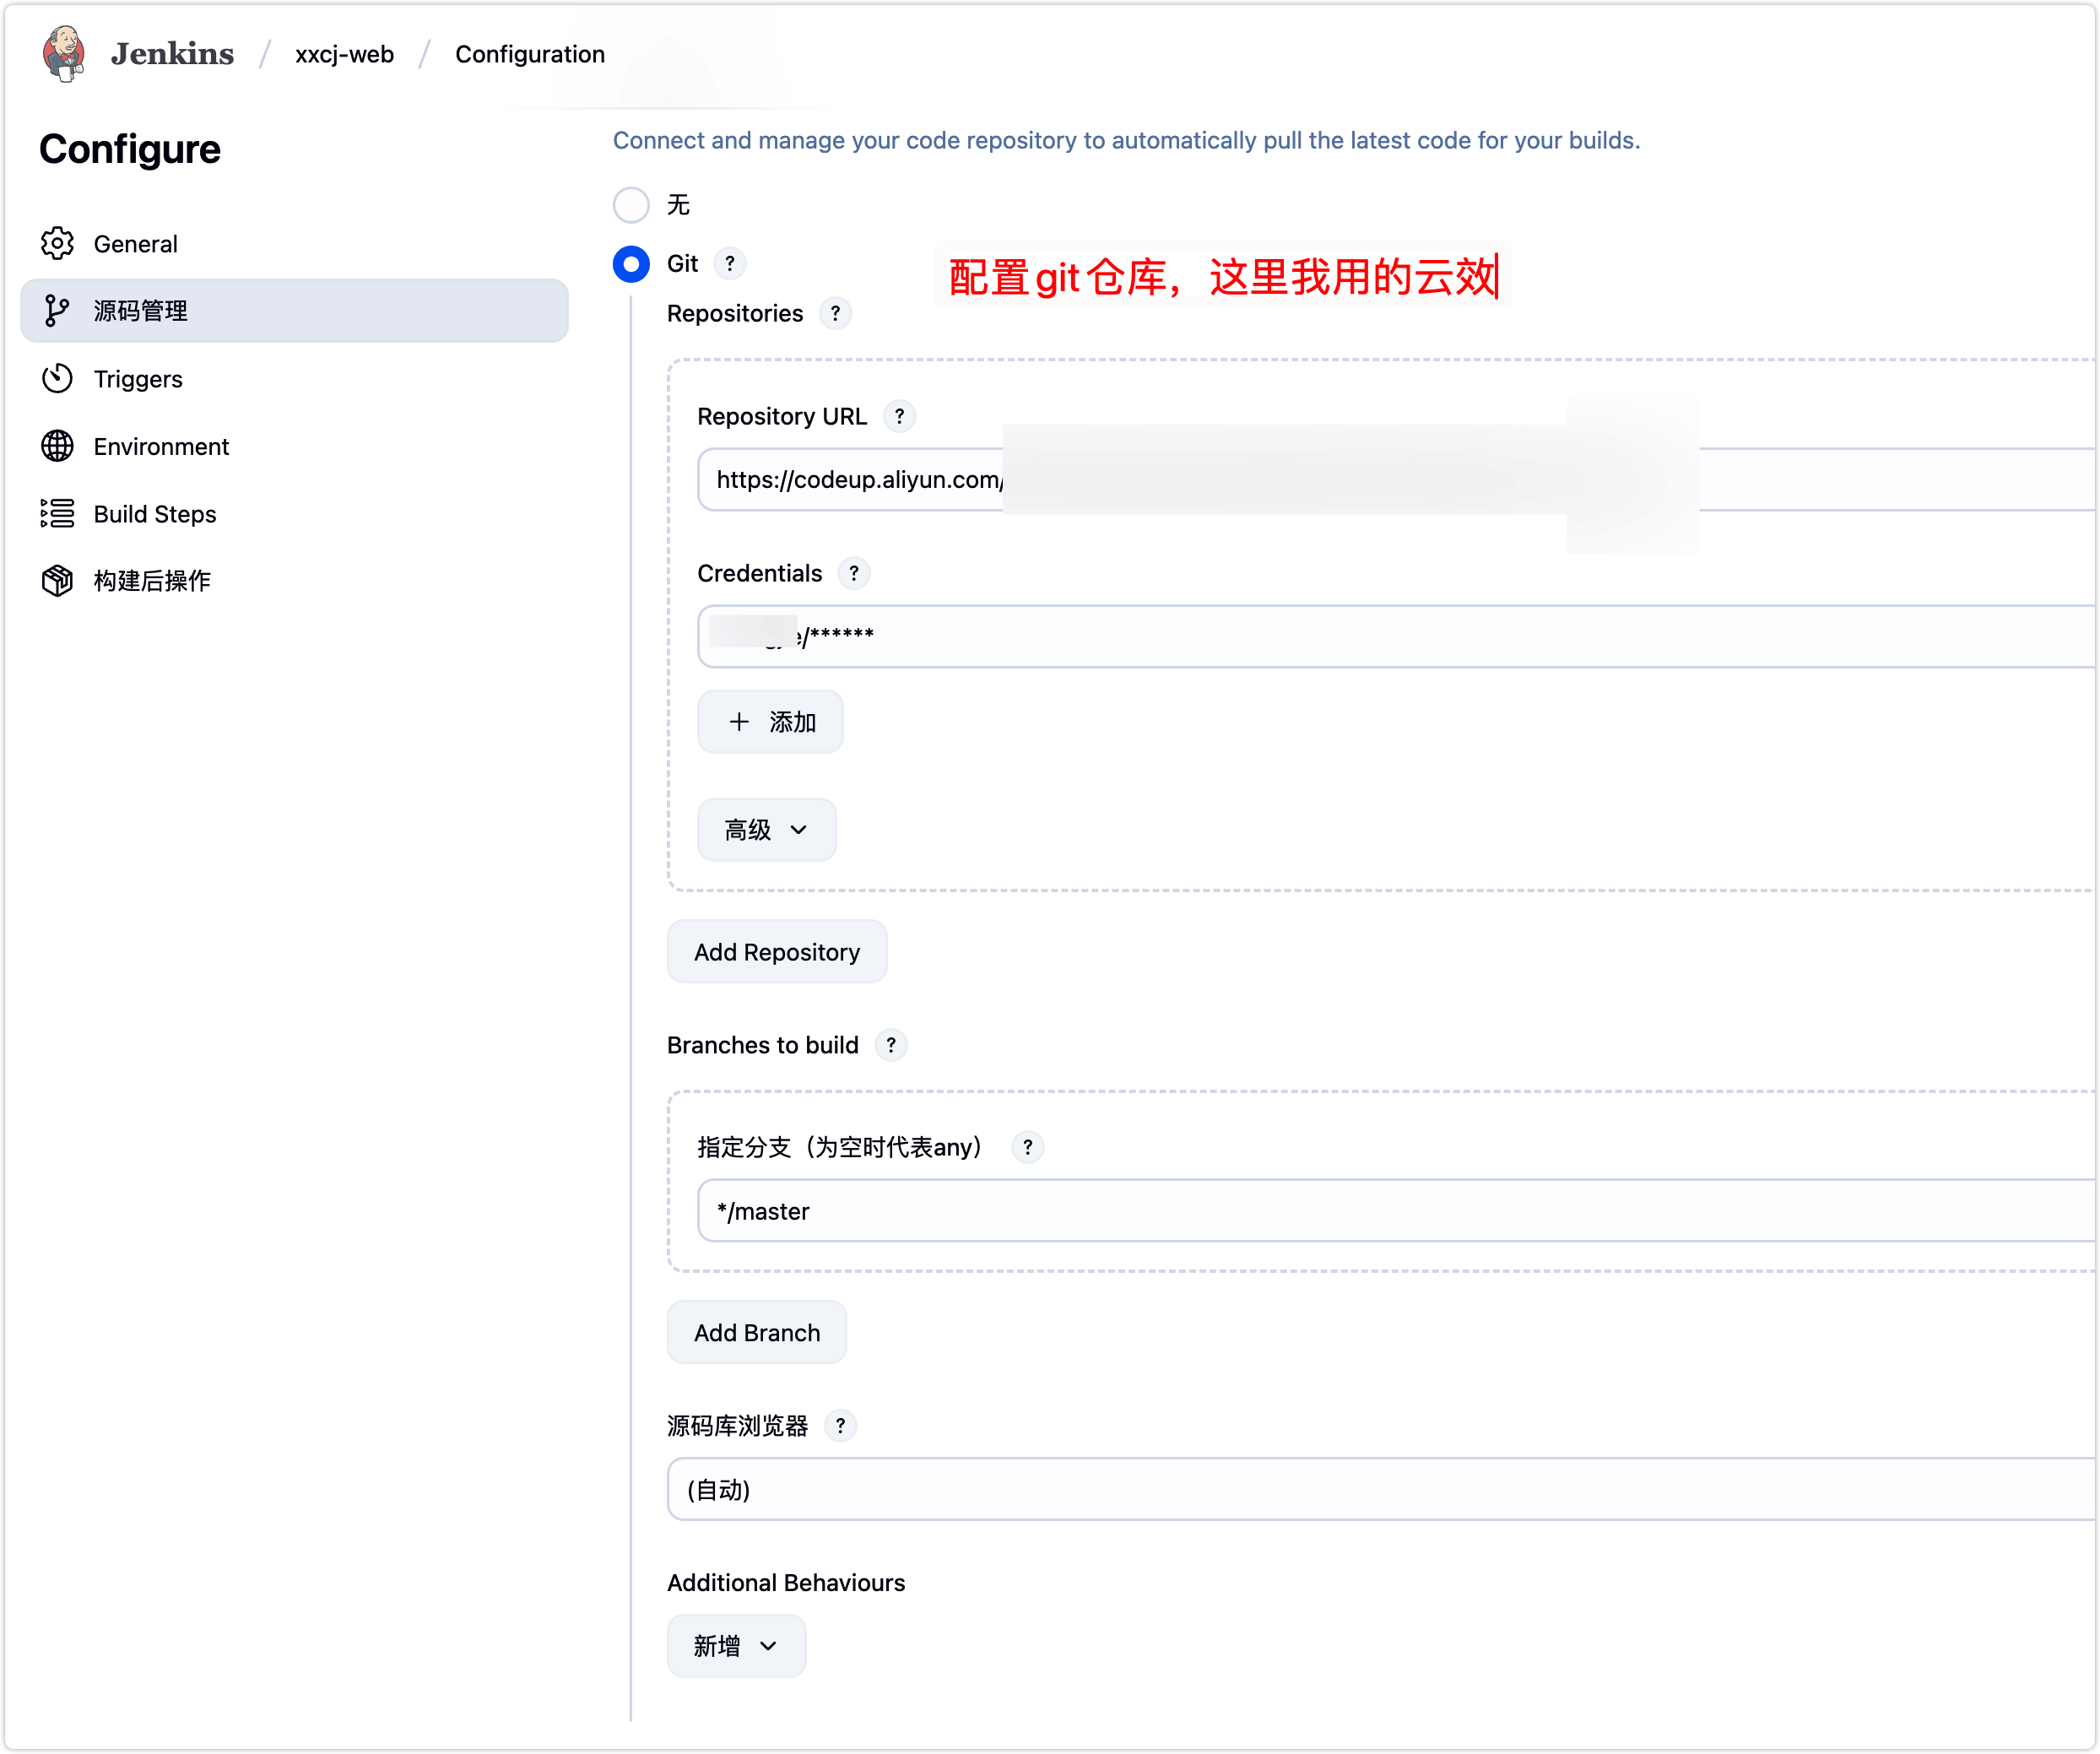Go to xxcj-web via the breadcrumb
Viewport: 2100px width, 1754px height.
[x=344, y=53]
